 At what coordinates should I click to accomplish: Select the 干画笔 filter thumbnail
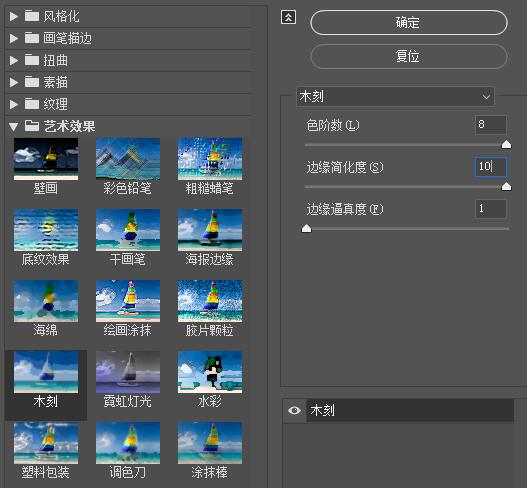[x=128, y=230]
